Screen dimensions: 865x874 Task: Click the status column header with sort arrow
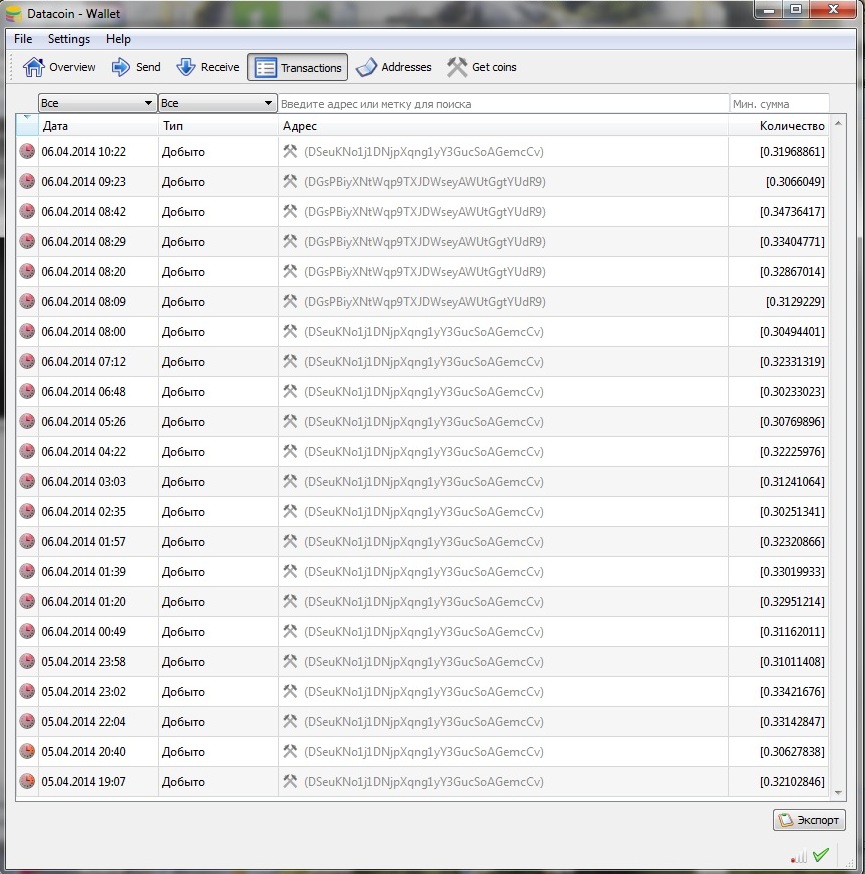[x=27, y=125]
